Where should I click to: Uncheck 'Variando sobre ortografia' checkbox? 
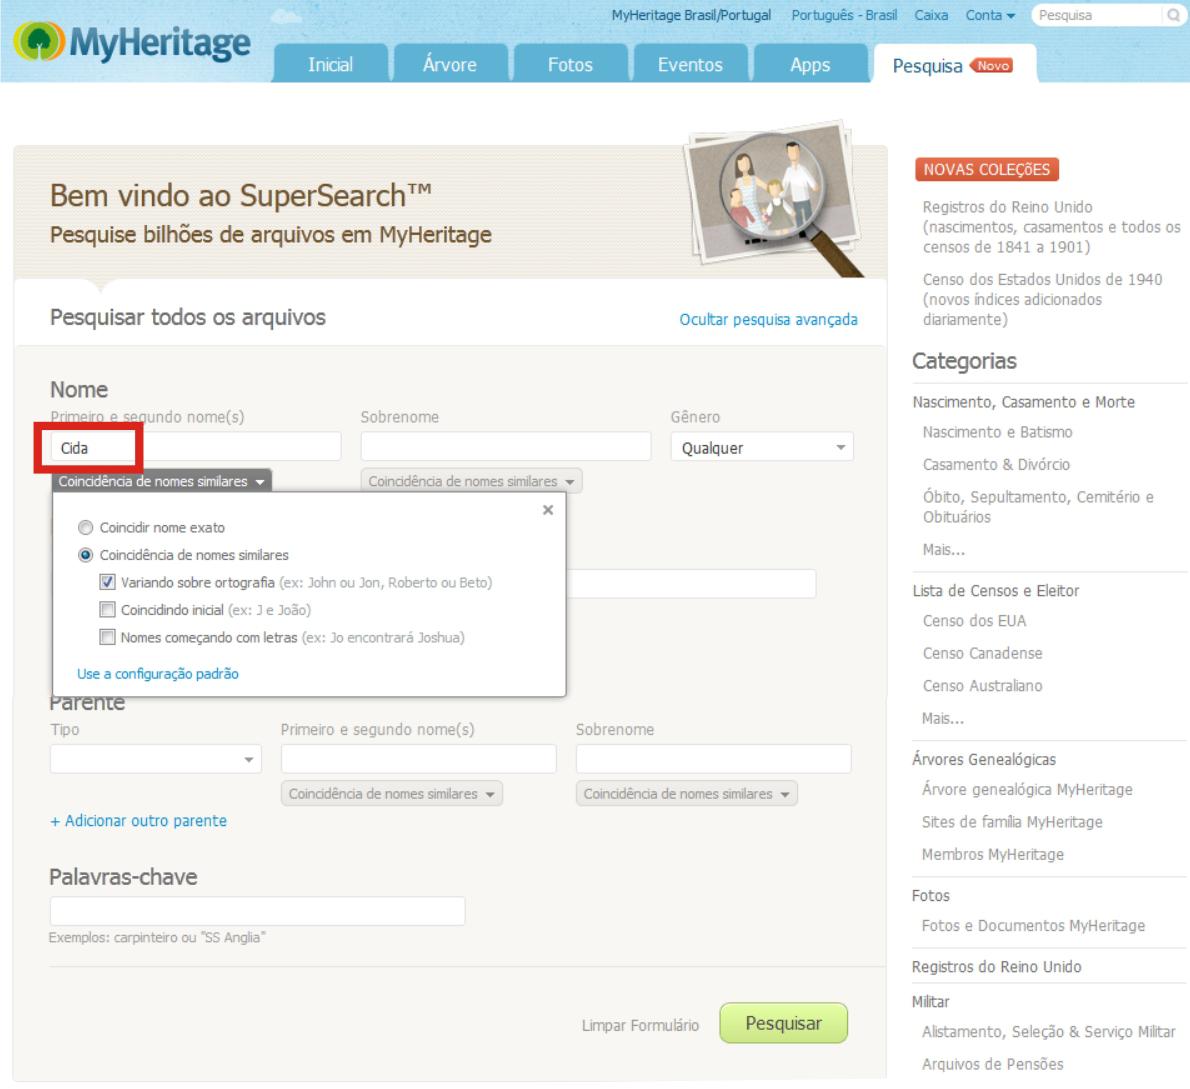click(x=108, y=582)
